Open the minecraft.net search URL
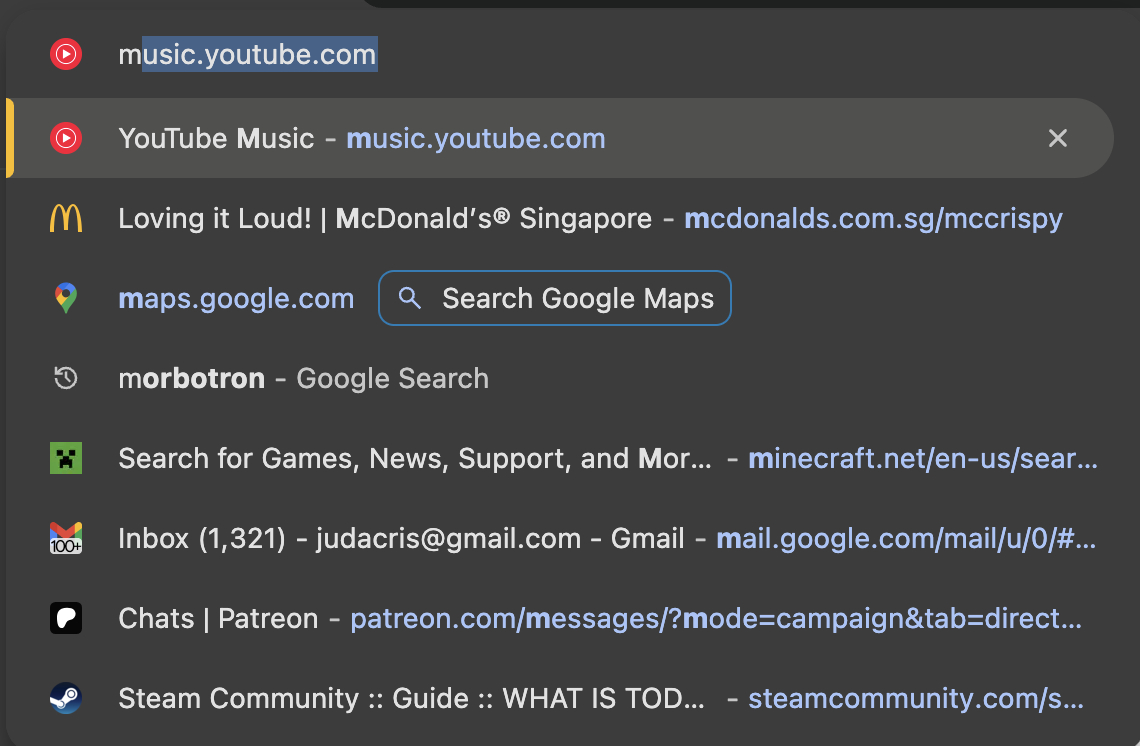 coord(922,458)
